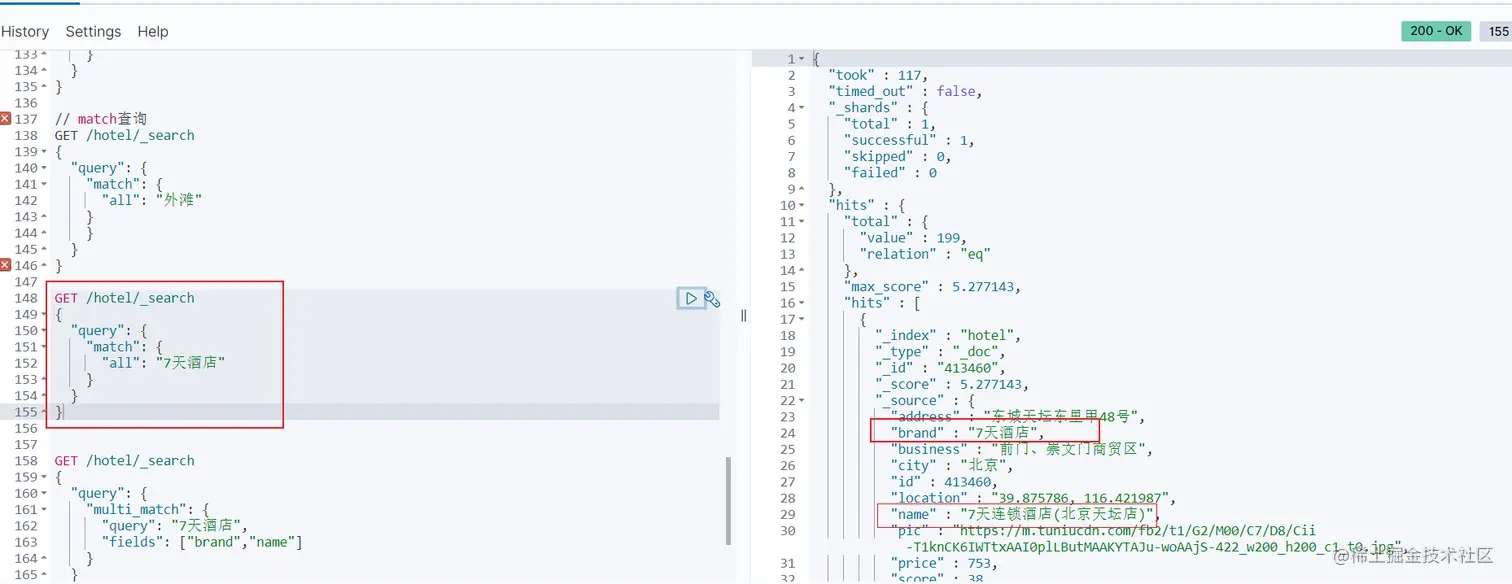Click the error marker on line 146
The image size is (1512, 584).
(5, 265)
